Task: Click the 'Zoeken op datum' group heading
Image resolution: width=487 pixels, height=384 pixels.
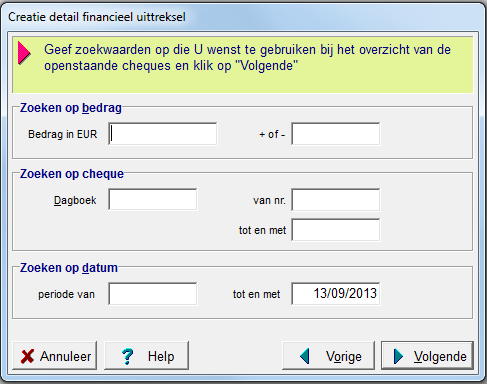Action: point(69,268)
